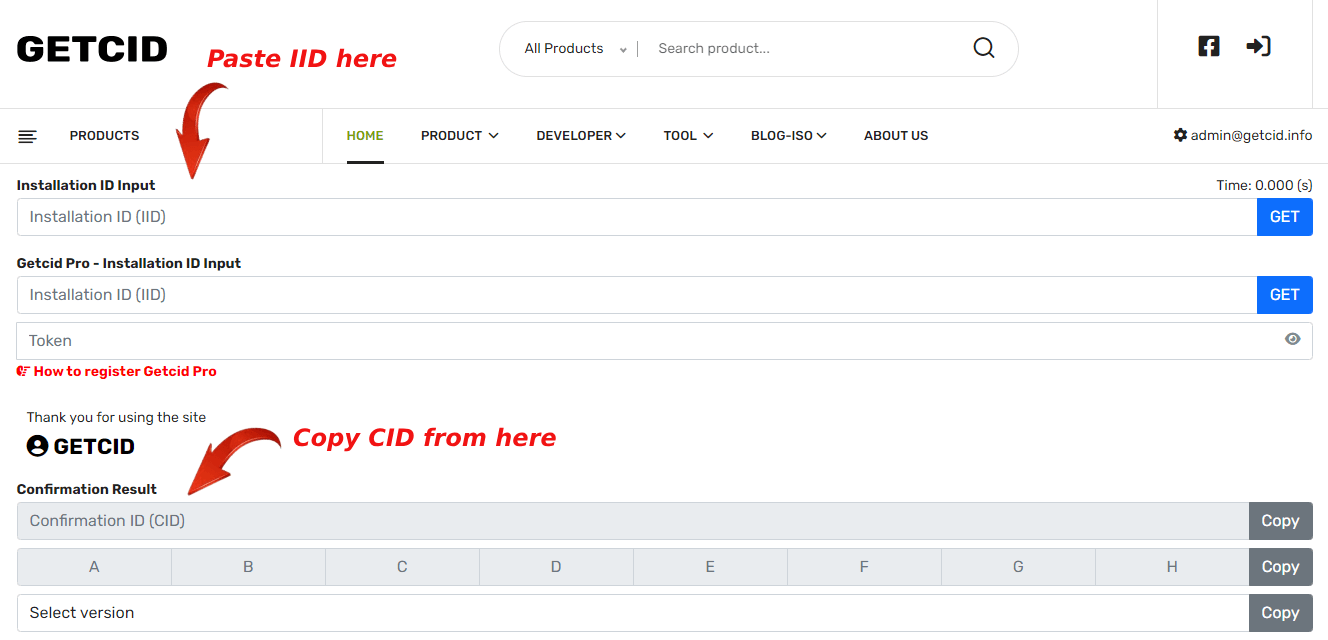1328x640 pixels.
Task: Toggle Token visibility with the eye icon
Action: [x=1294, y=340]
